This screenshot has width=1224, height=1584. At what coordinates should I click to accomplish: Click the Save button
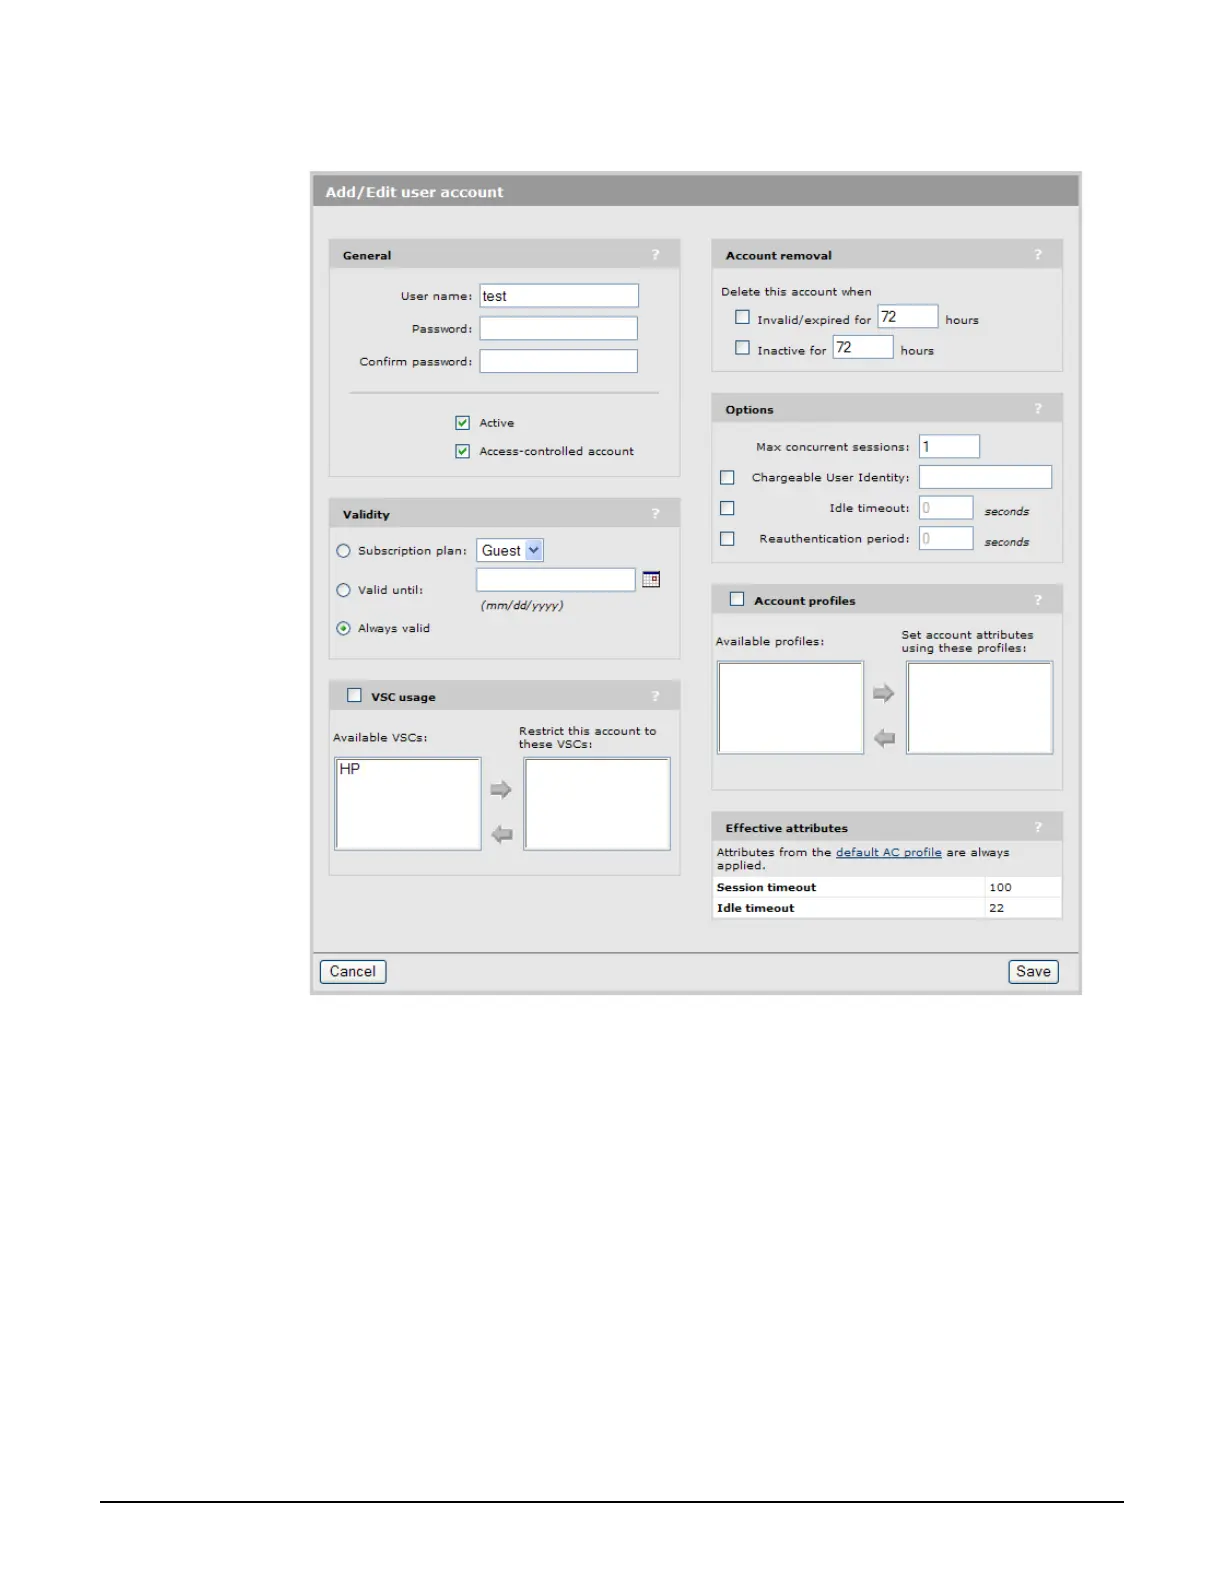click(1033, 971)
